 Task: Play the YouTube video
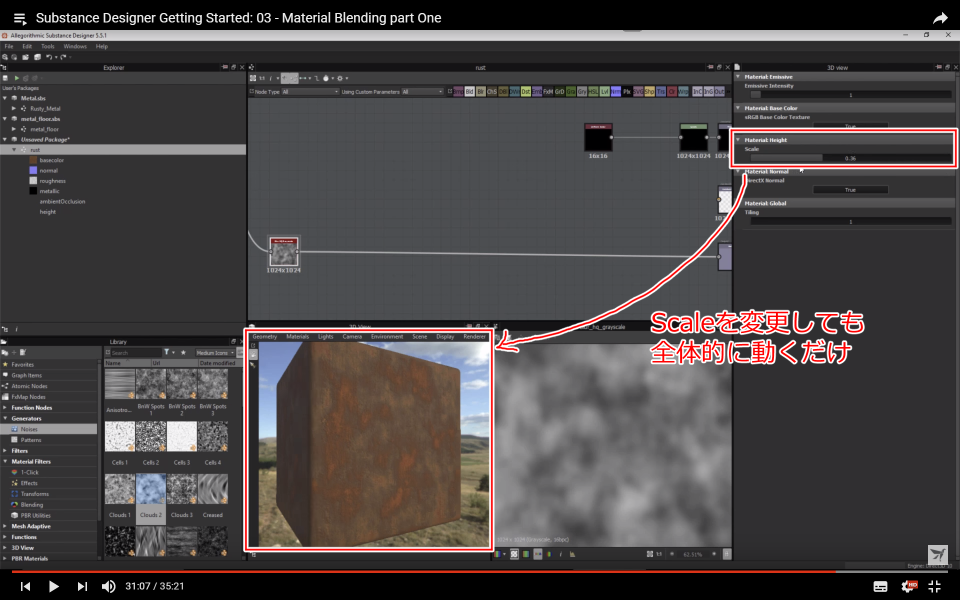tap(53, 586)
